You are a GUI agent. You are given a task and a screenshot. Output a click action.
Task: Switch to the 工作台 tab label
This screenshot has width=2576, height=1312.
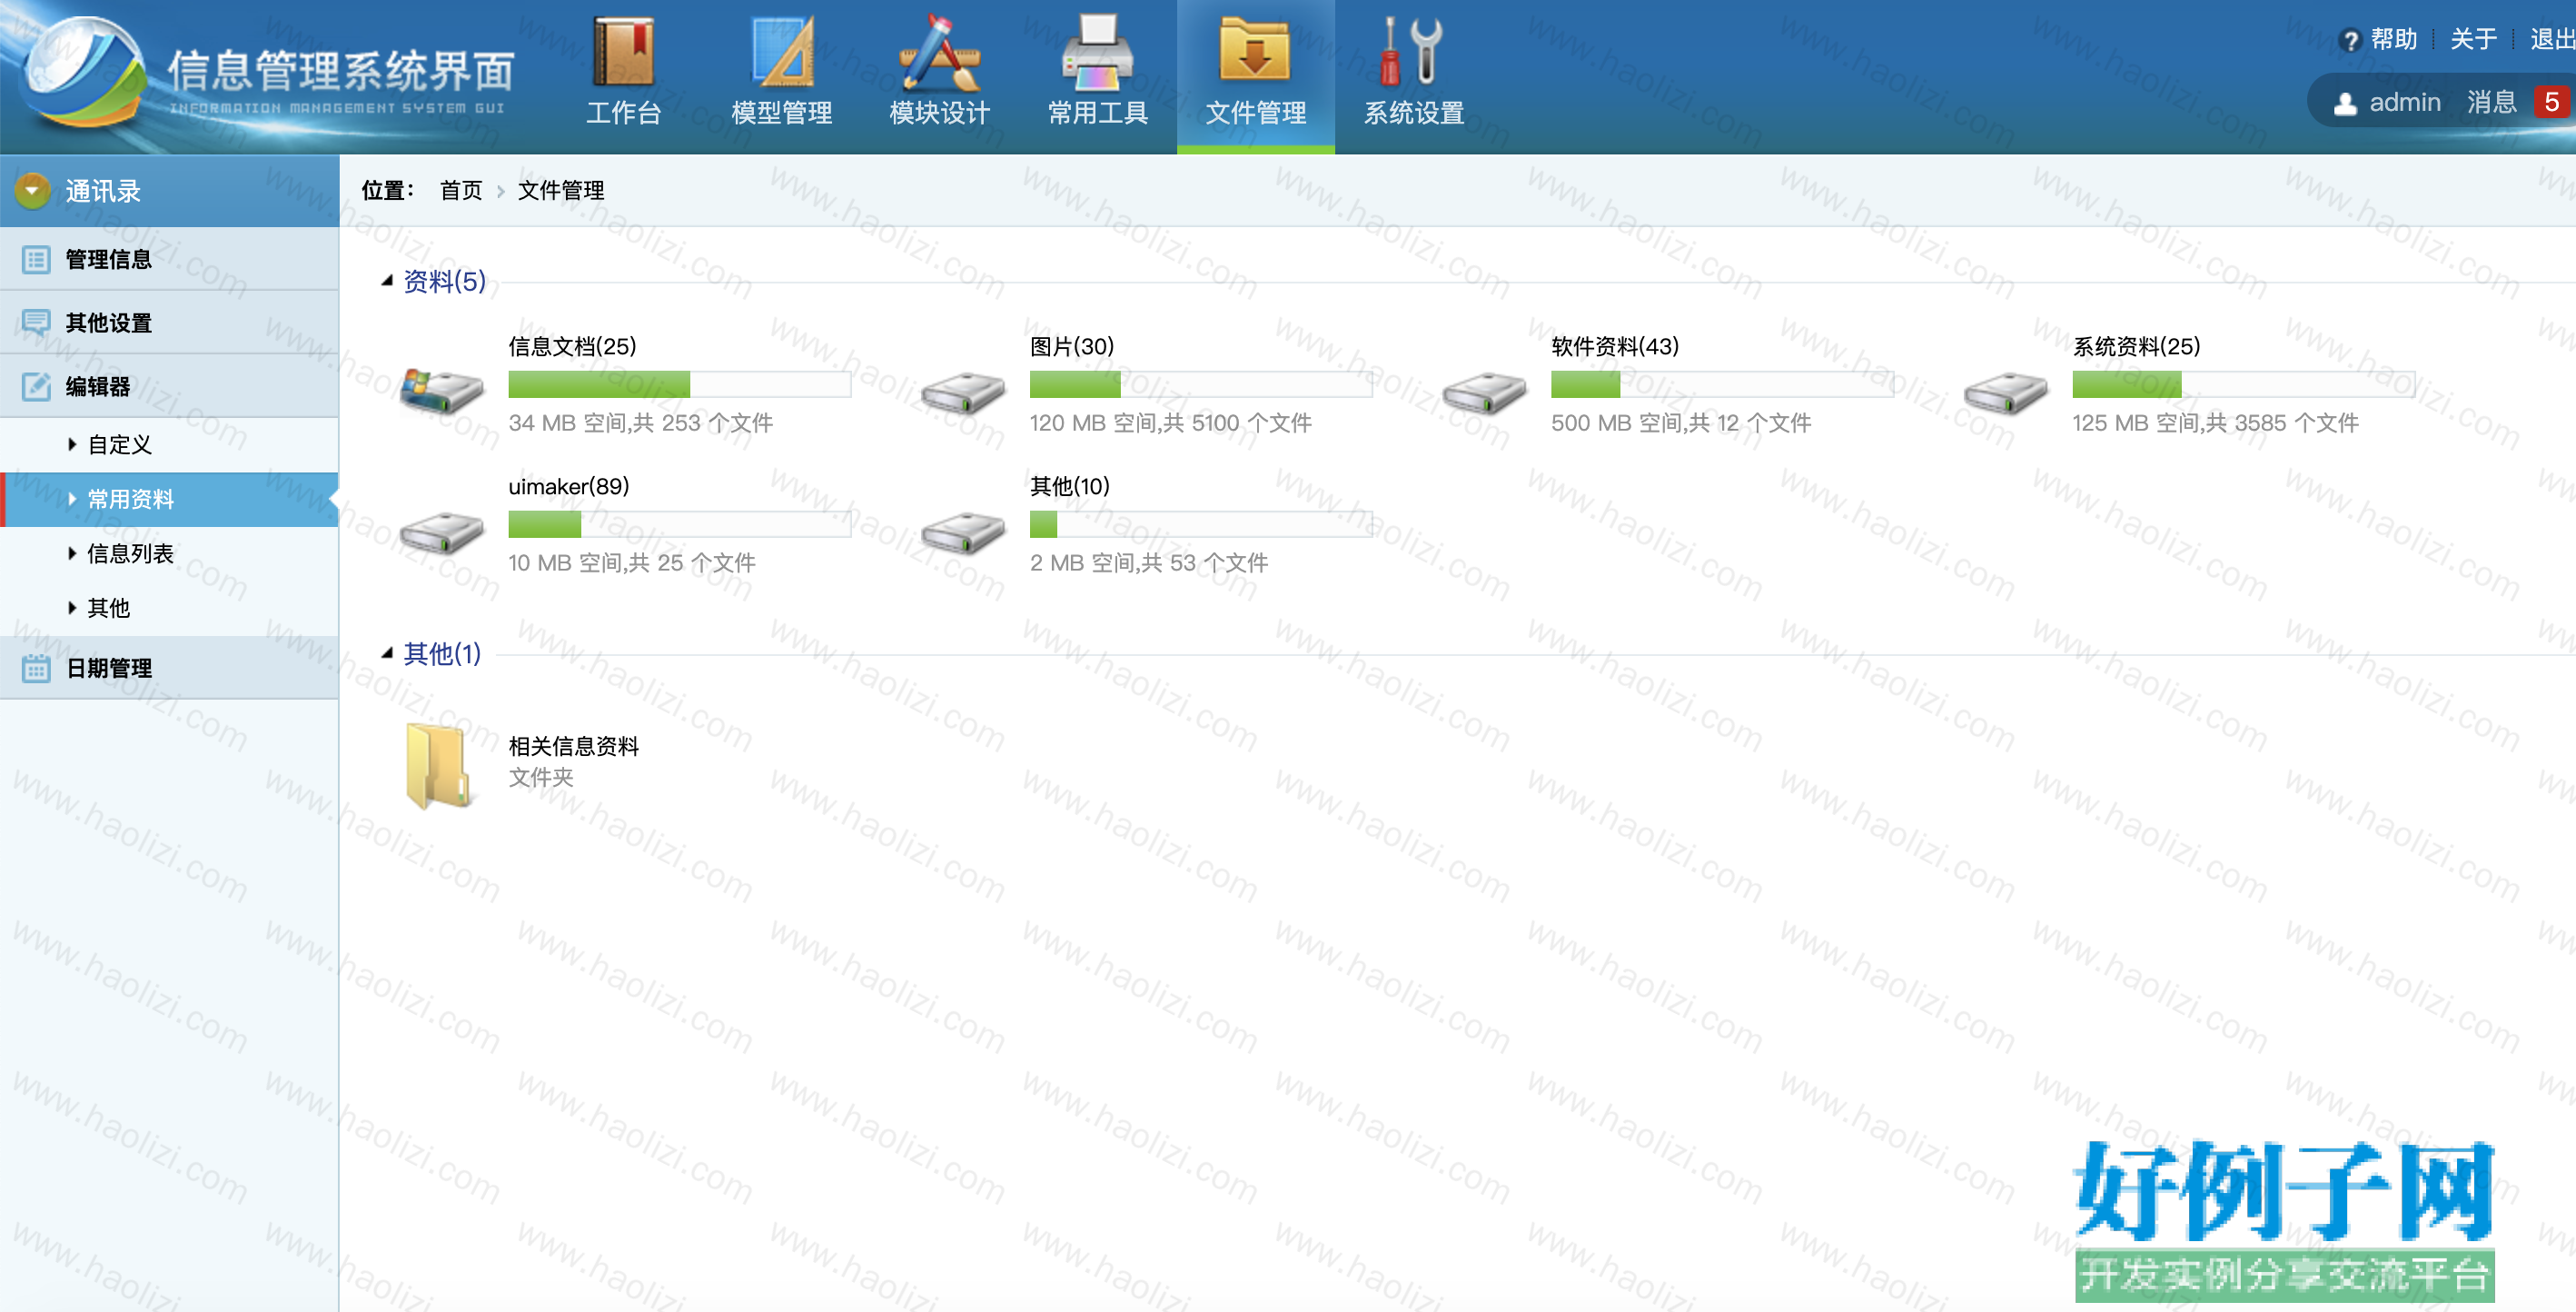623,113
